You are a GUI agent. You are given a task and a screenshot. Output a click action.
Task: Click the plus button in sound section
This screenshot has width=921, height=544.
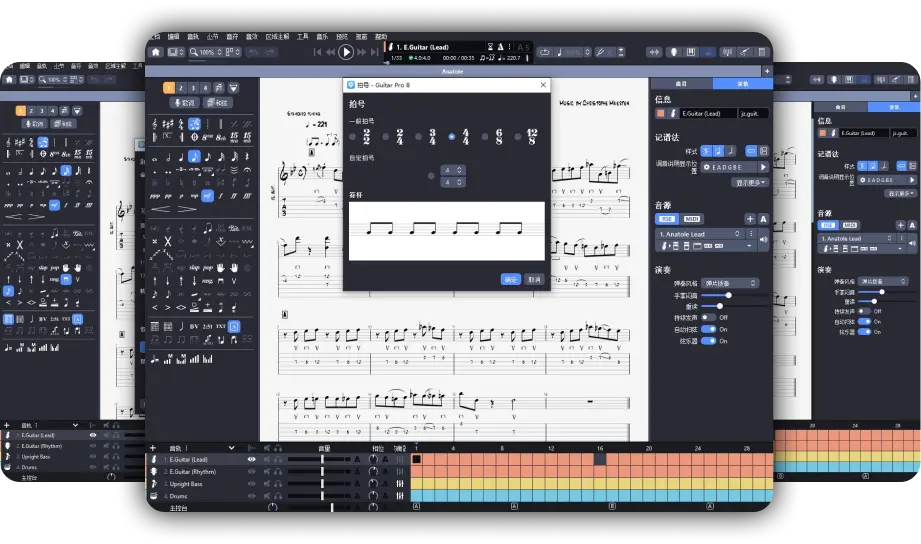749,219
